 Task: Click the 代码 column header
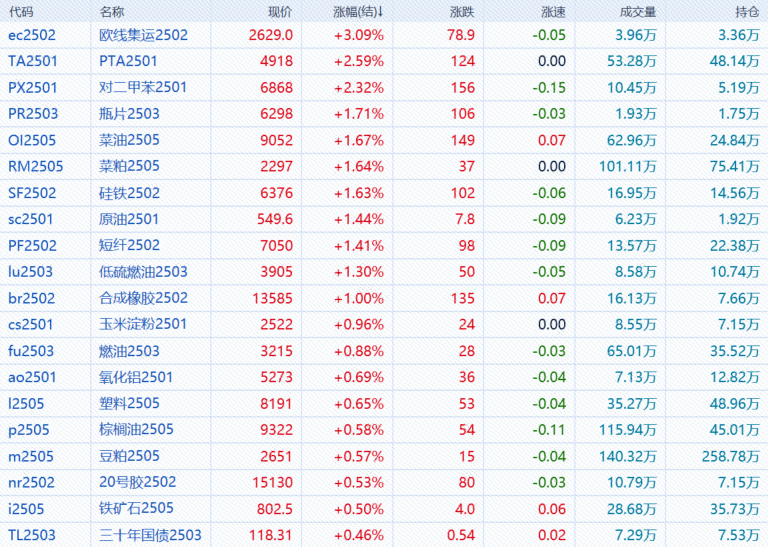point(21,11)
